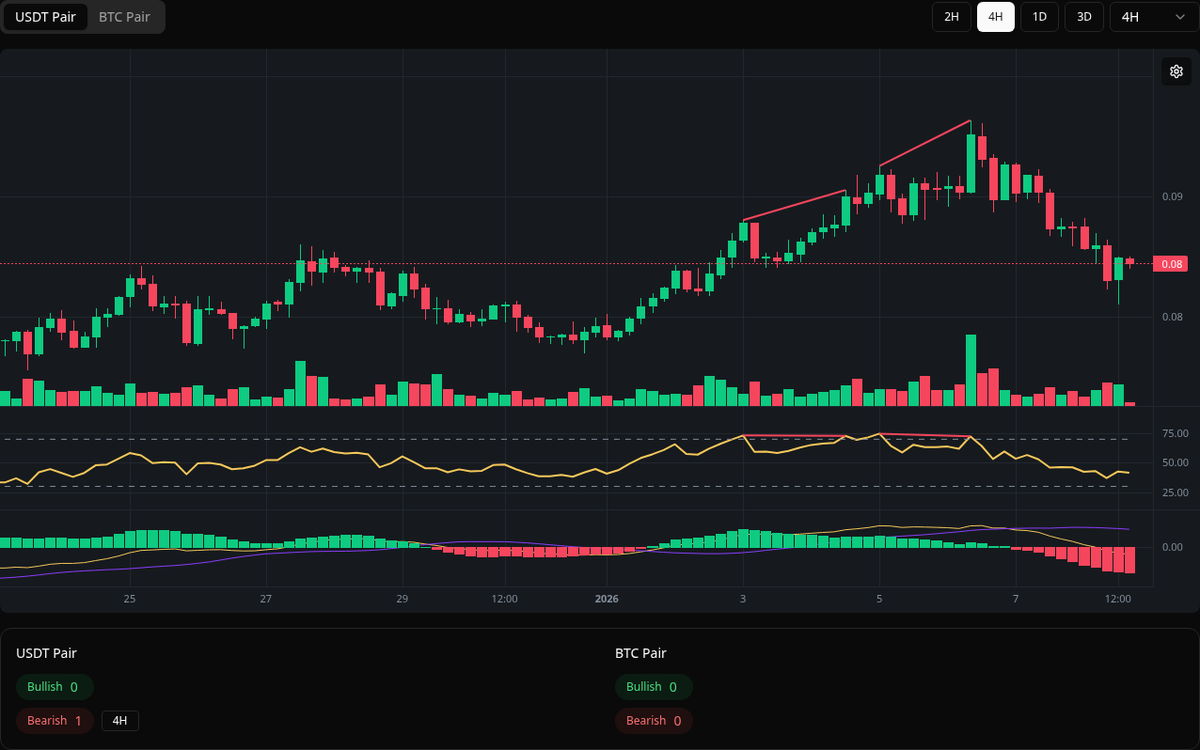The width and height of the screenshot is (1200, 750).
Task: Click the 25 date label on time axis
Action: [129, 599]
